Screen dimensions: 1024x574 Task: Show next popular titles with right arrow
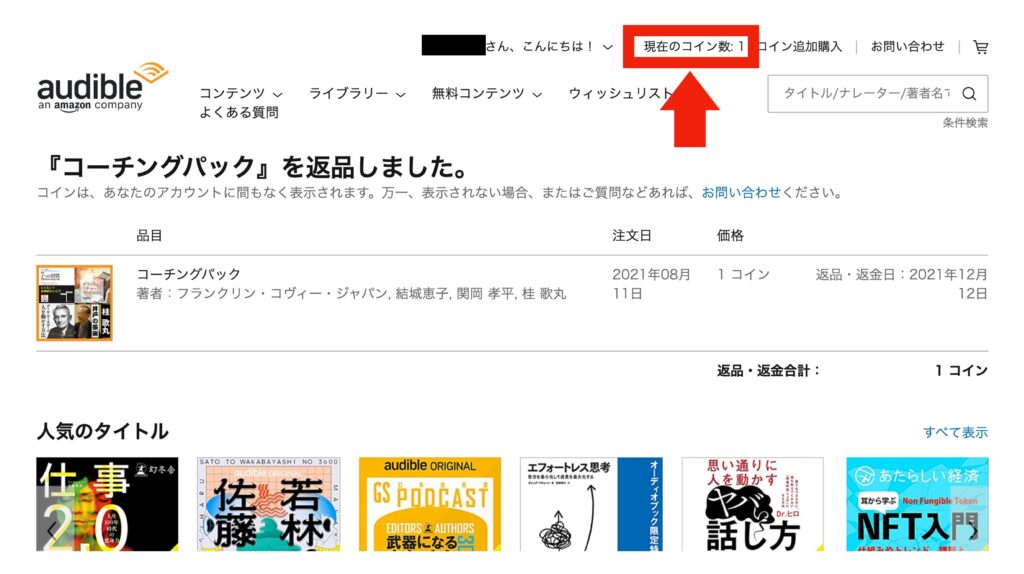(974, 530)
